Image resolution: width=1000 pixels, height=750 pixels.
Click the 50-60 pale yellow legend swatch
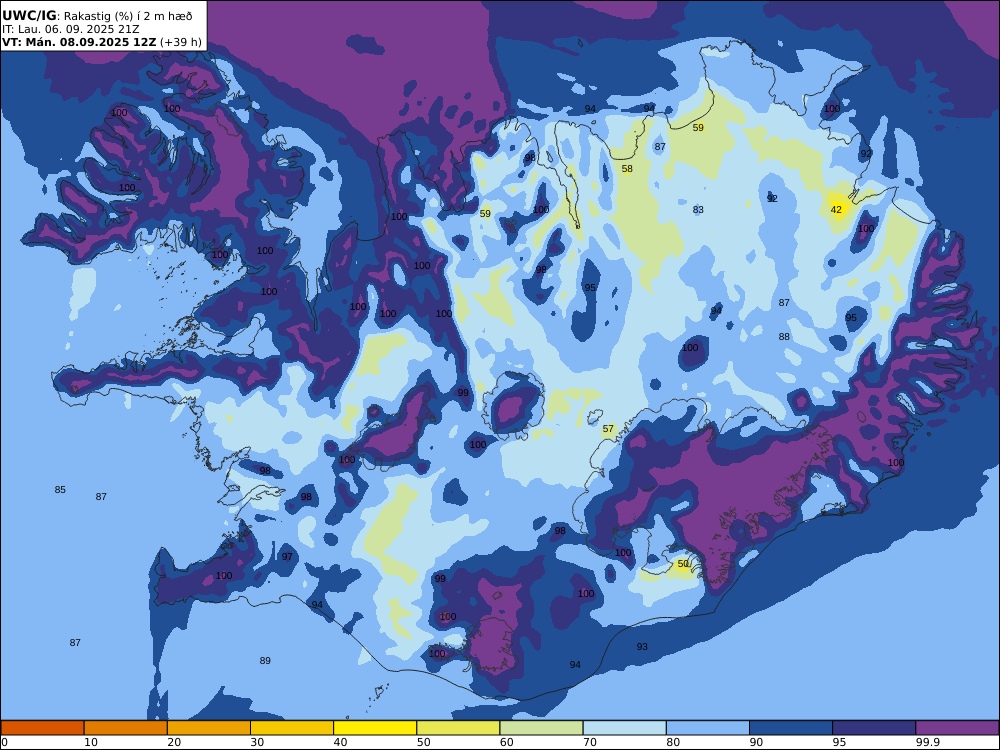tap(459, 728)
